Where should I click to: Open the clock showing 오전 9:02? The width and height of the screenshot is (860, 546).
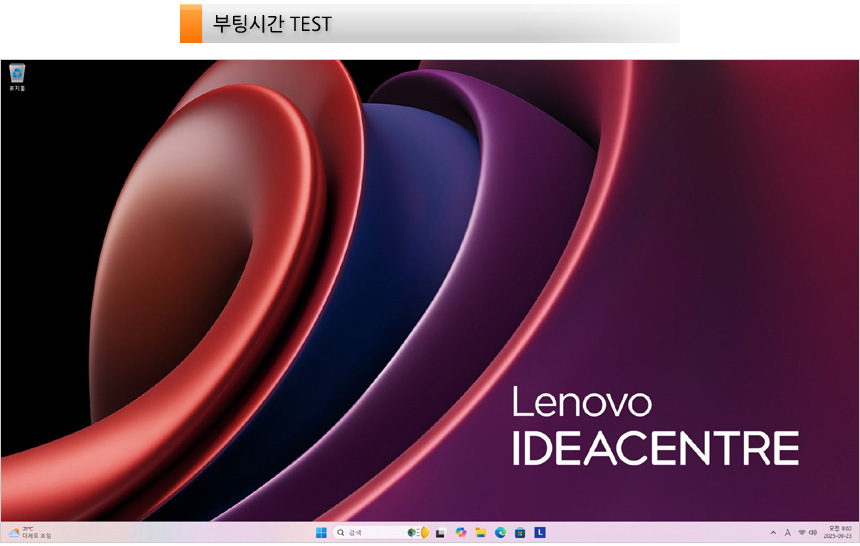click(x=838, y=533)
